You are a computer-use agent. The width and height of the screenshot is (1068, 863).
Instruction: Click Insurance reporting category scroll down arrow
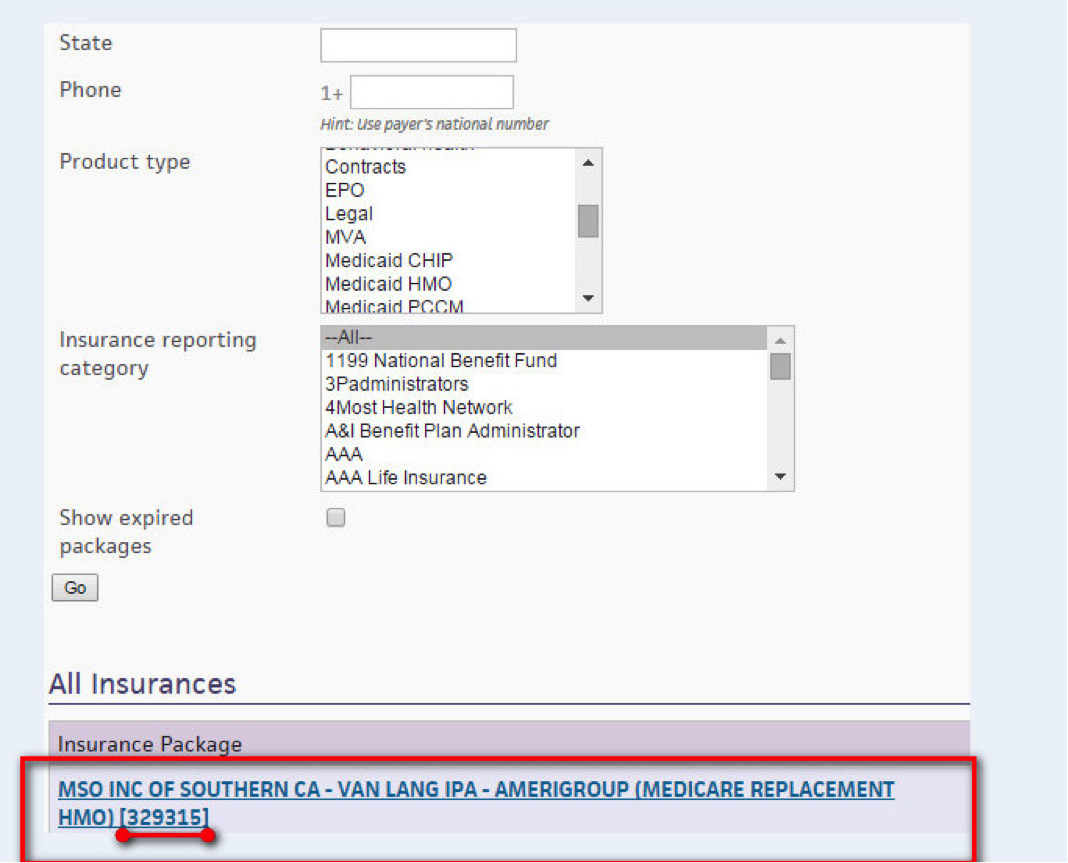coord(781,477)
